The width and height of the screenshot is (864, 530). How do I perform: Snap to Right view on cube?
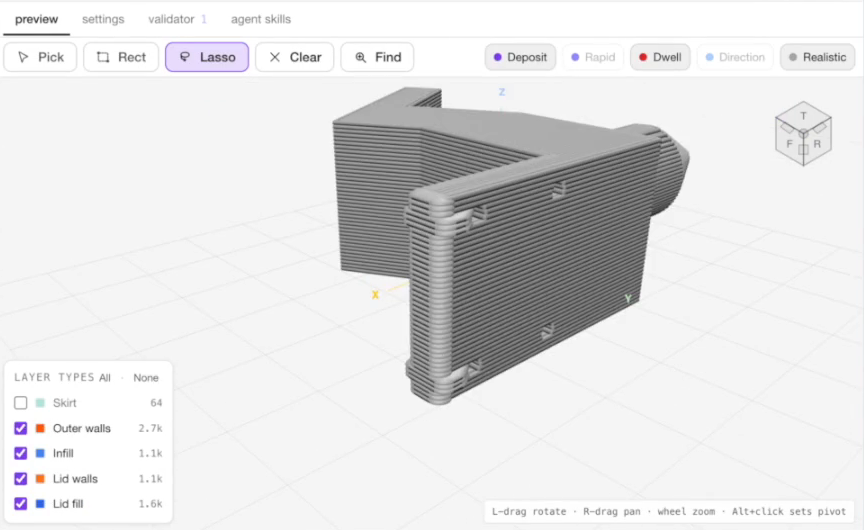point(817,144)
